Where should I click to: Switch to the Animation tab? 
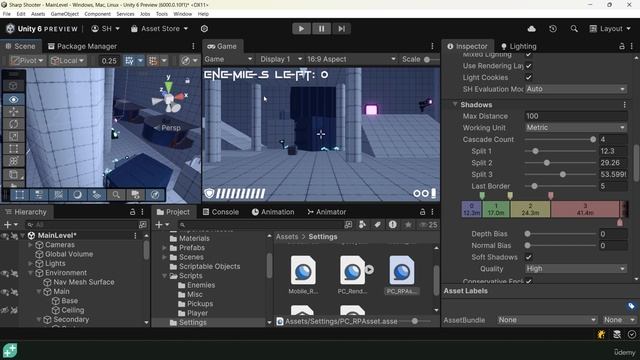tap(273, 212)
